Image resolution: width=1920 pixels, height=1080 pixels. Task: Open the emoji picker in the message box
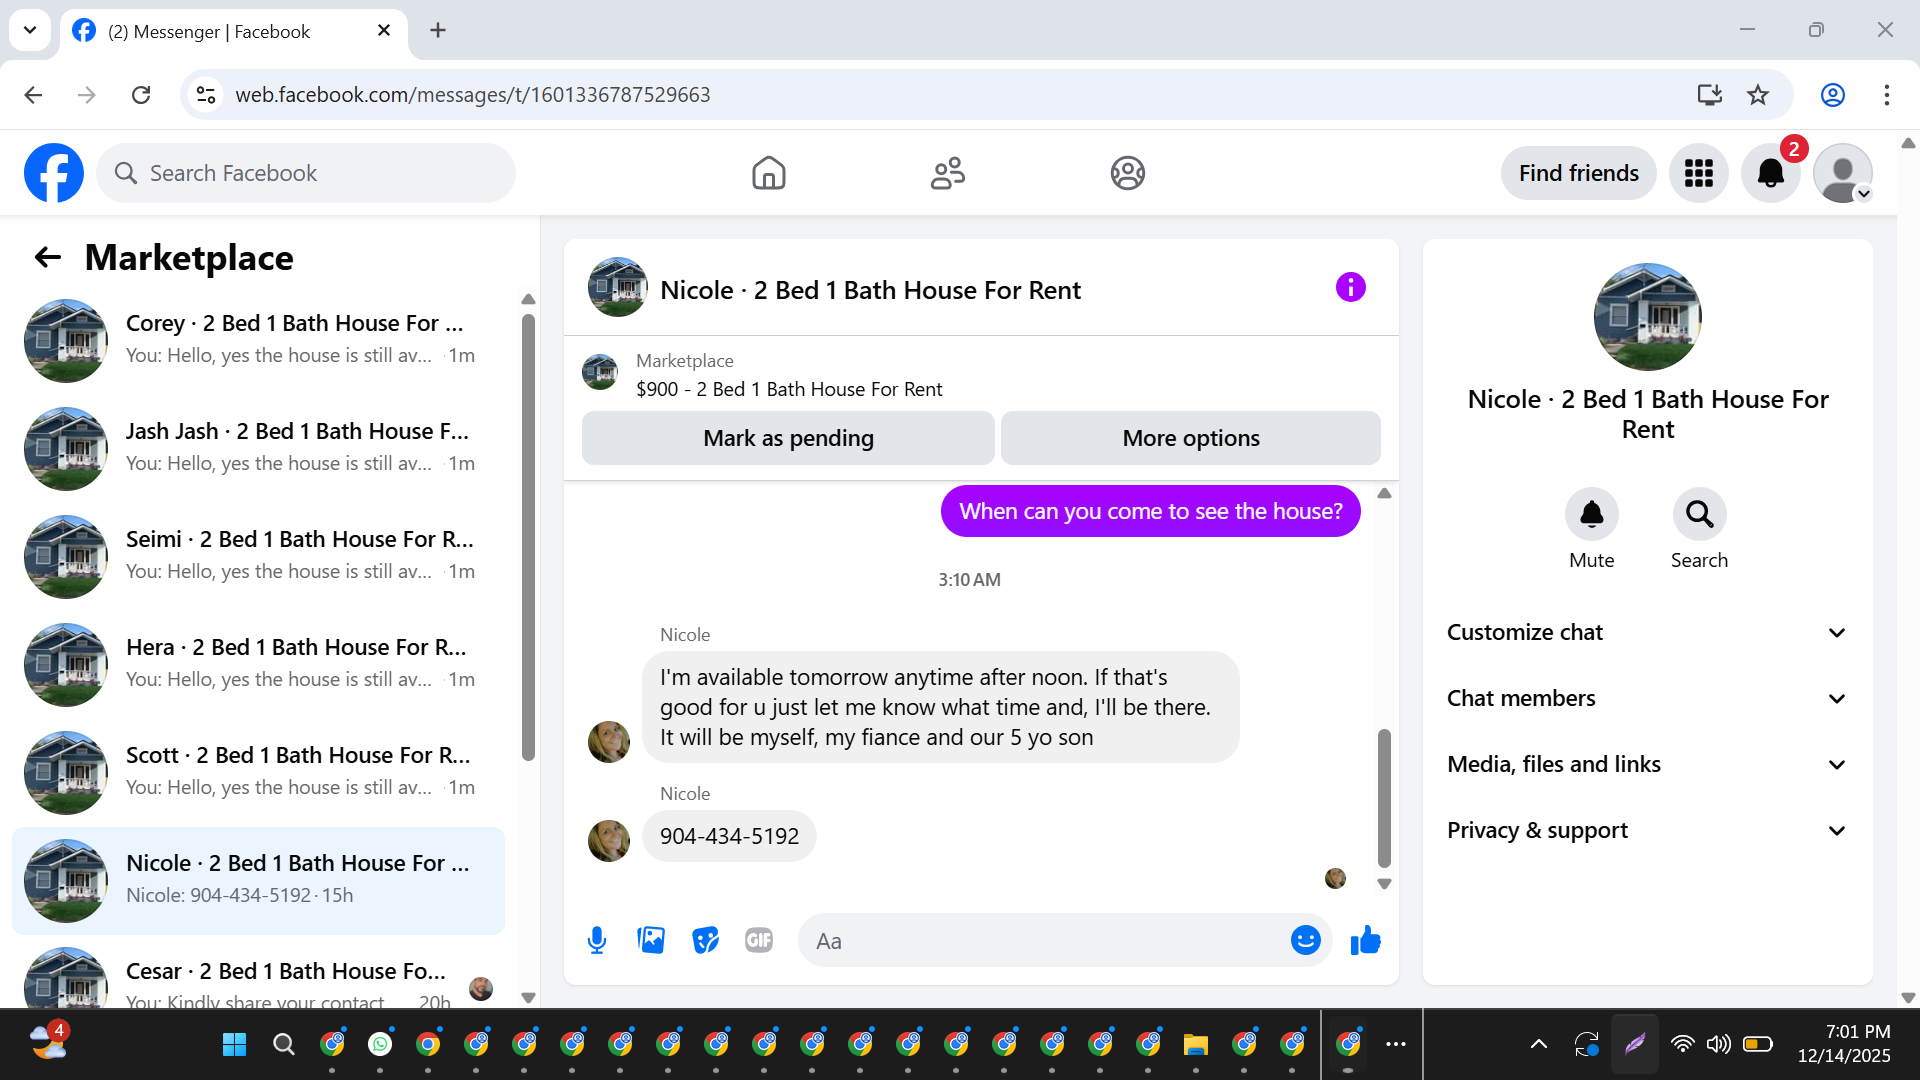coord(1305,940)
